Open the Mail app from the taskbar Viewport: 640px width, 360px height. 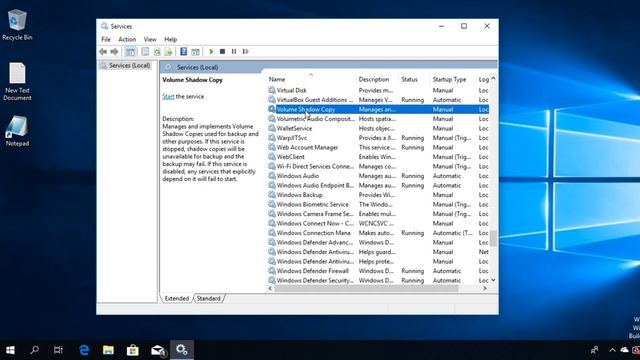coord(158,350)
